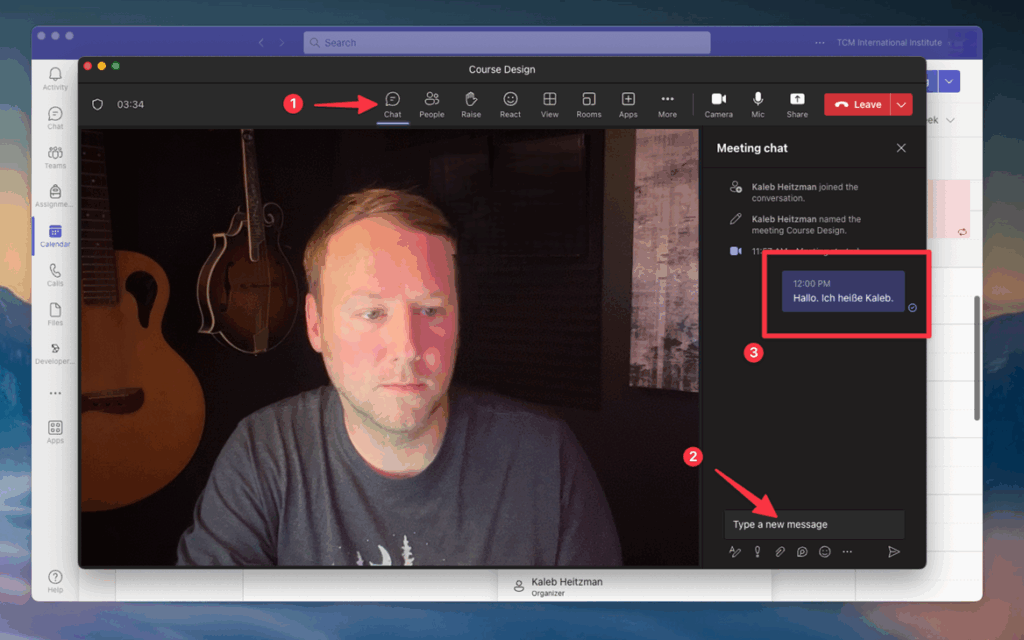Open Rooms in the meeting toolbar

(x=589, y=104)
